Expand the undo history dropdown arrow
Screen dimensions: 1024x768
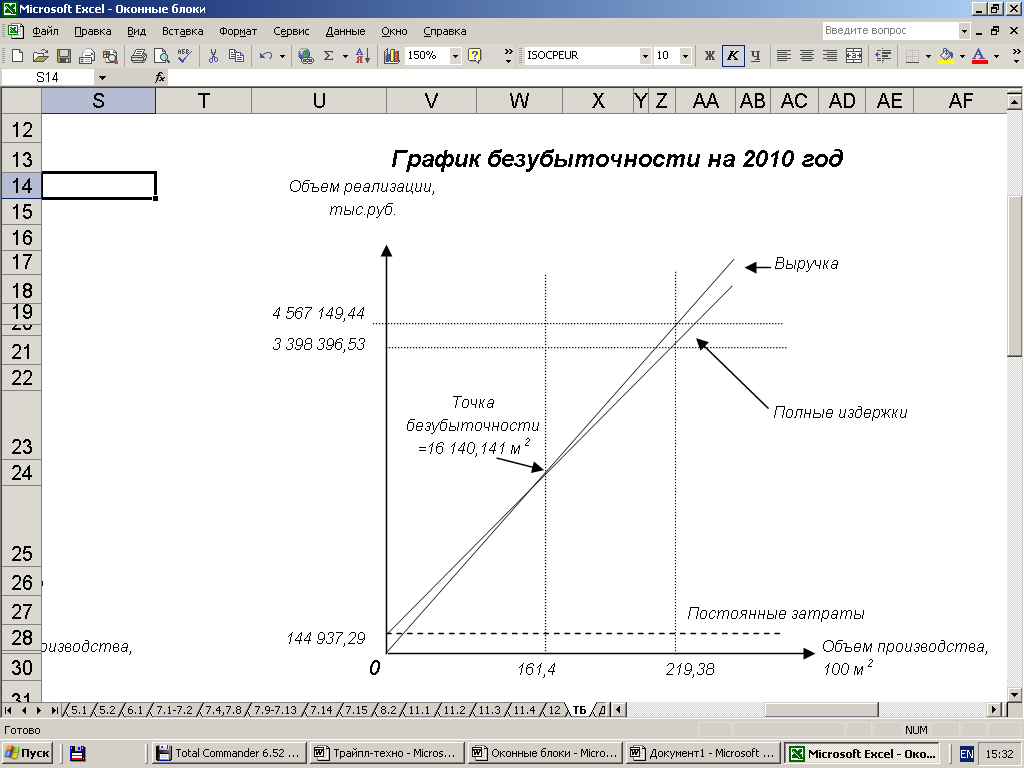click(282, 56)
